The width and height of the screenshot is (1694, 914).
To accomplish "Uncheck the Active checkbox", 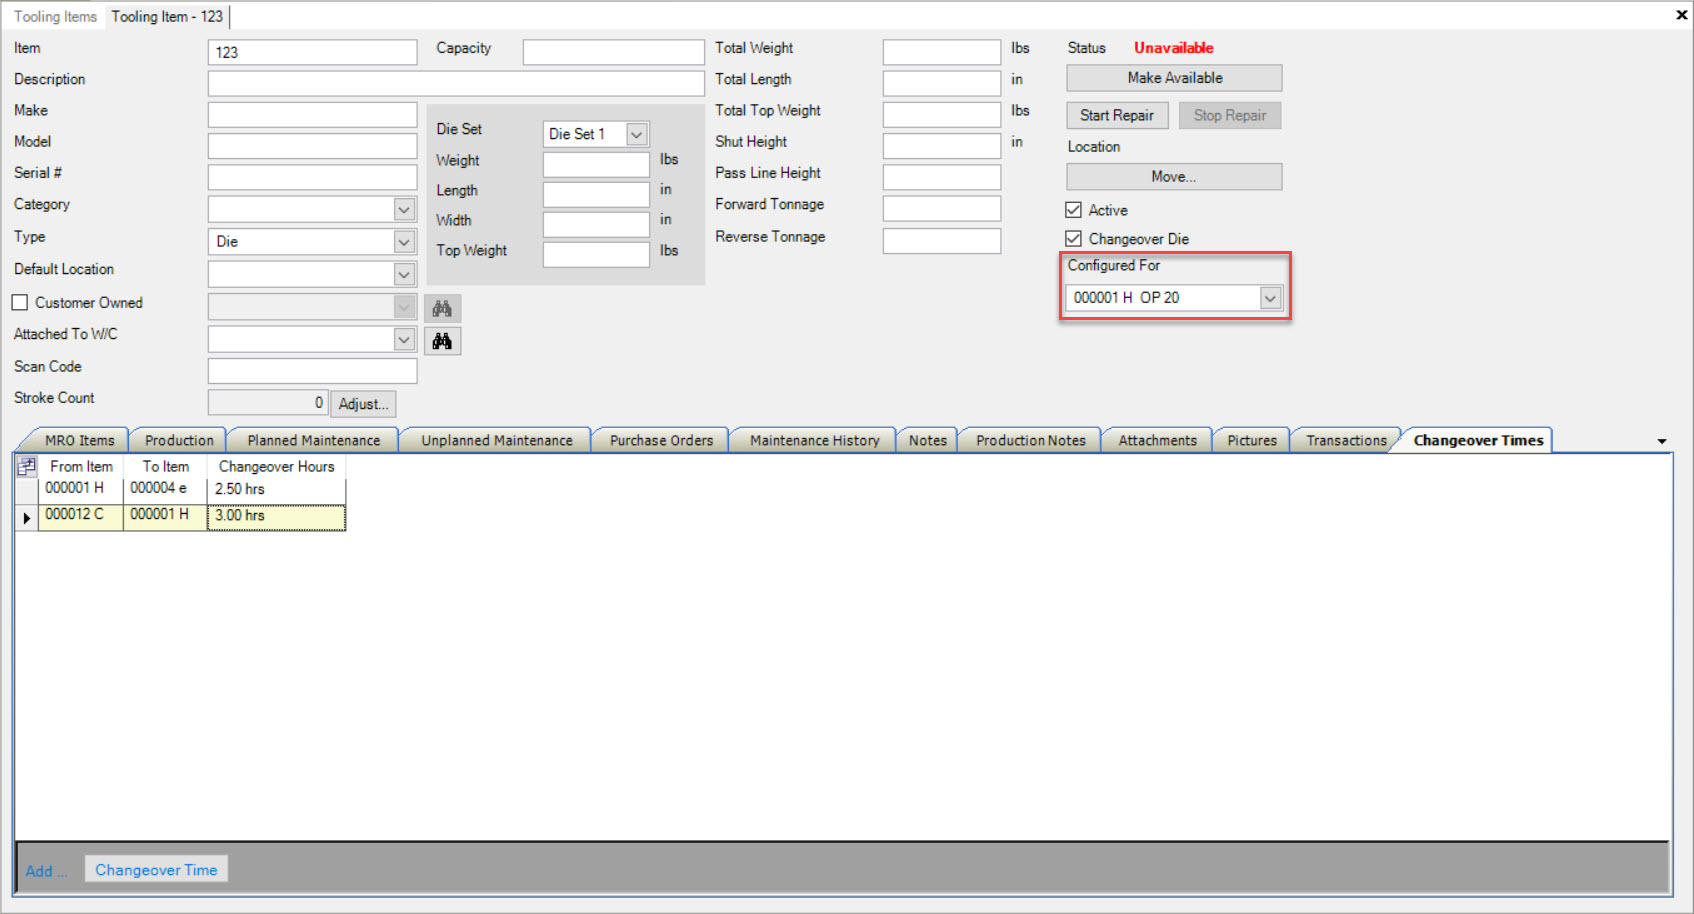I will pyautogui.click(x=1073, y=210).
